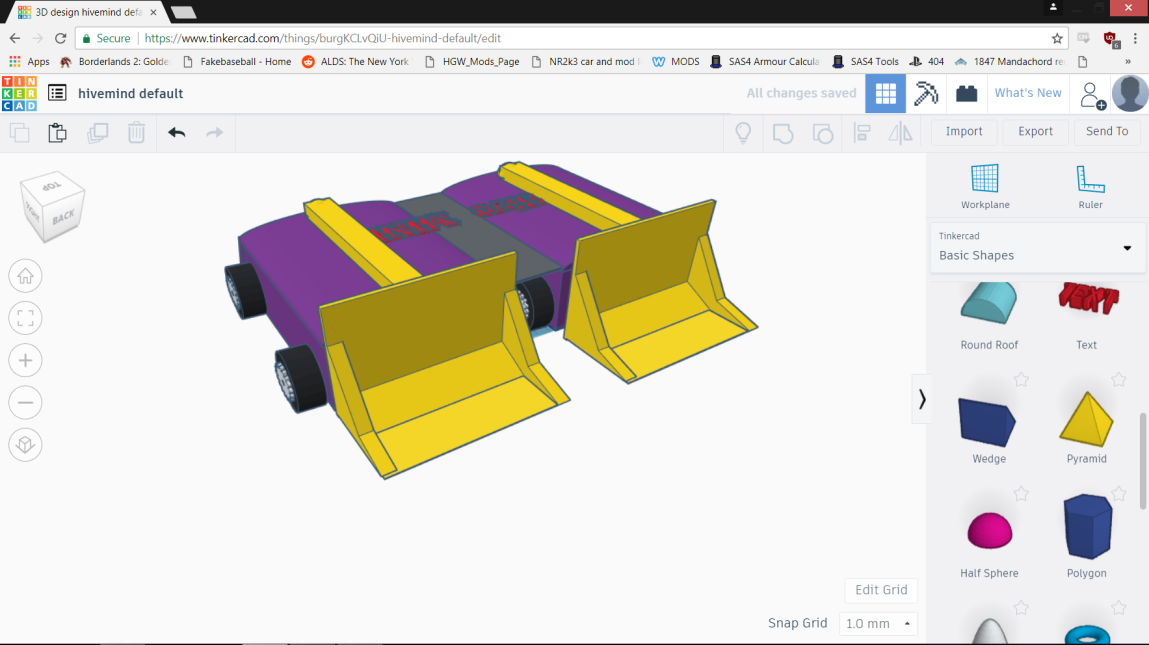Image resolution: width=1149 pixels, height=645 pixels.
Task: Open the What's New link
Action: pyautogui.click(x=1027, y=93)
